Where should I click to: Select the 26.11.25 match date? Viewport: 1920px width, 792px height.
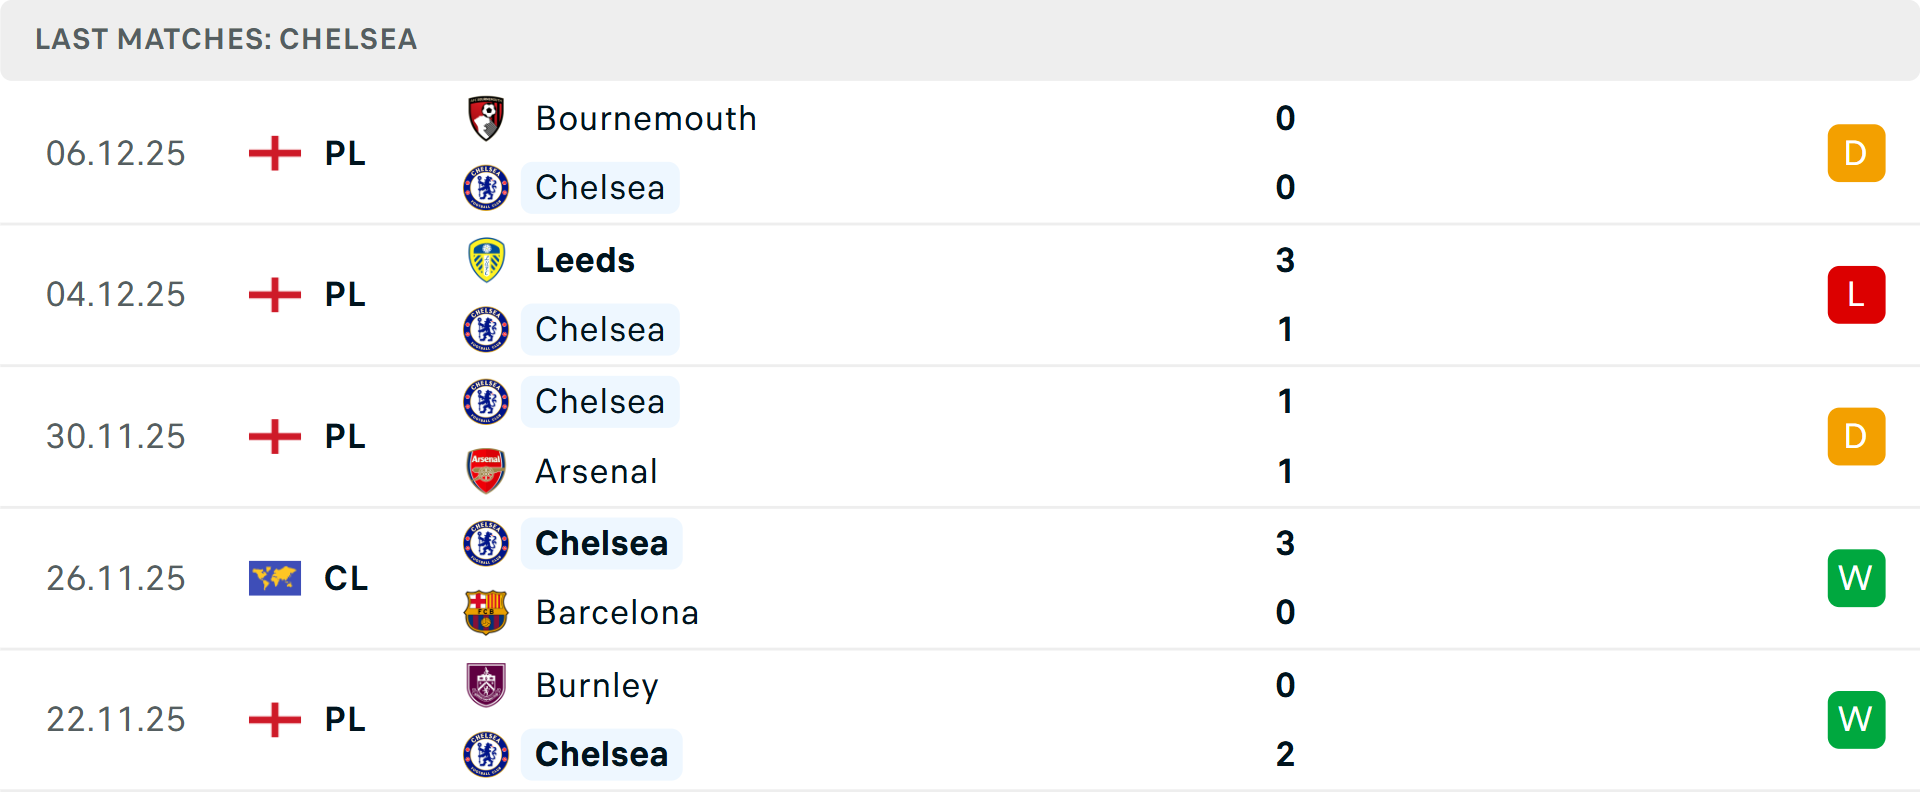[x=116, y=578]
